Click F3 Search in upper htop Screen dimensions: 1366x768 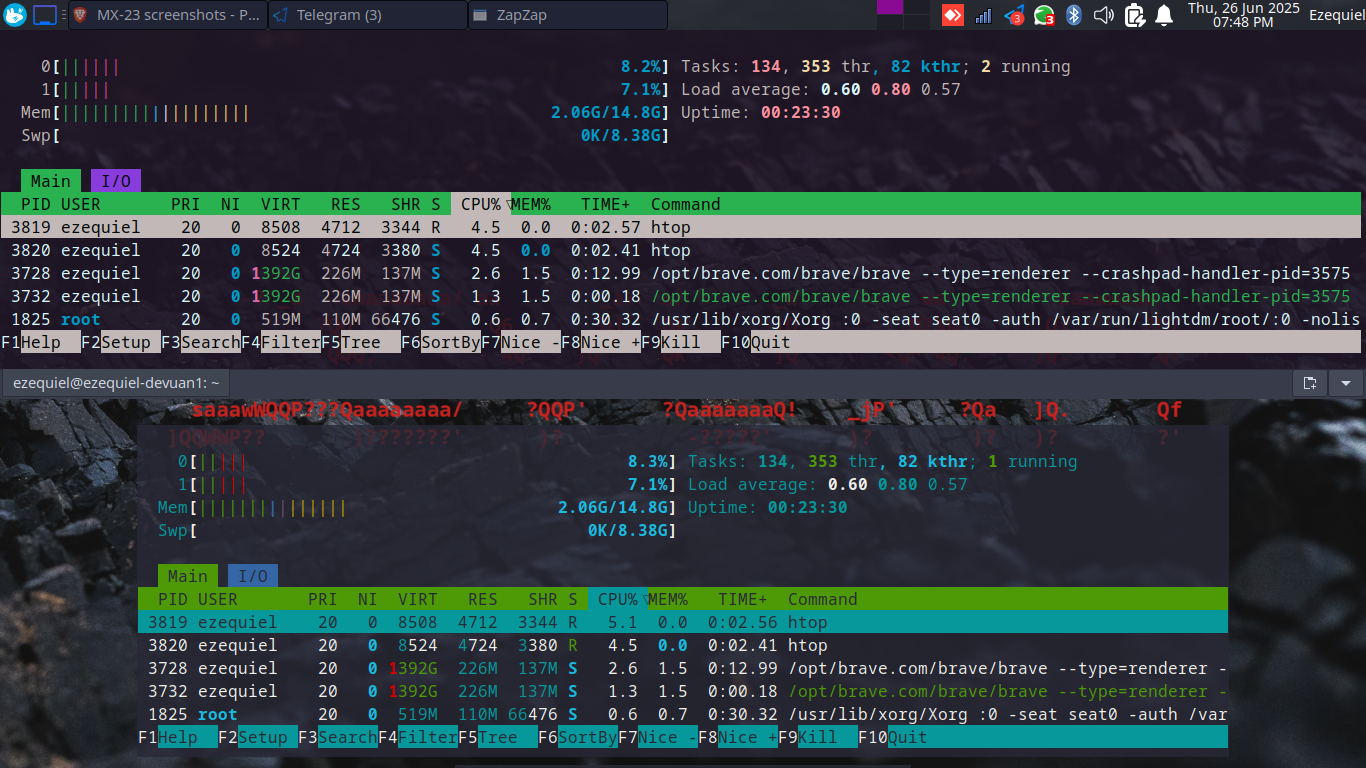(201, 342)
